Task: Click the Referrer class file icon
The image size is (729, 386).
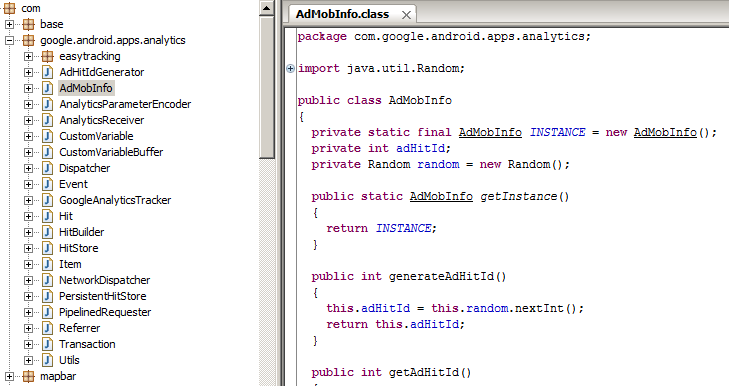Action: (47, 328)
